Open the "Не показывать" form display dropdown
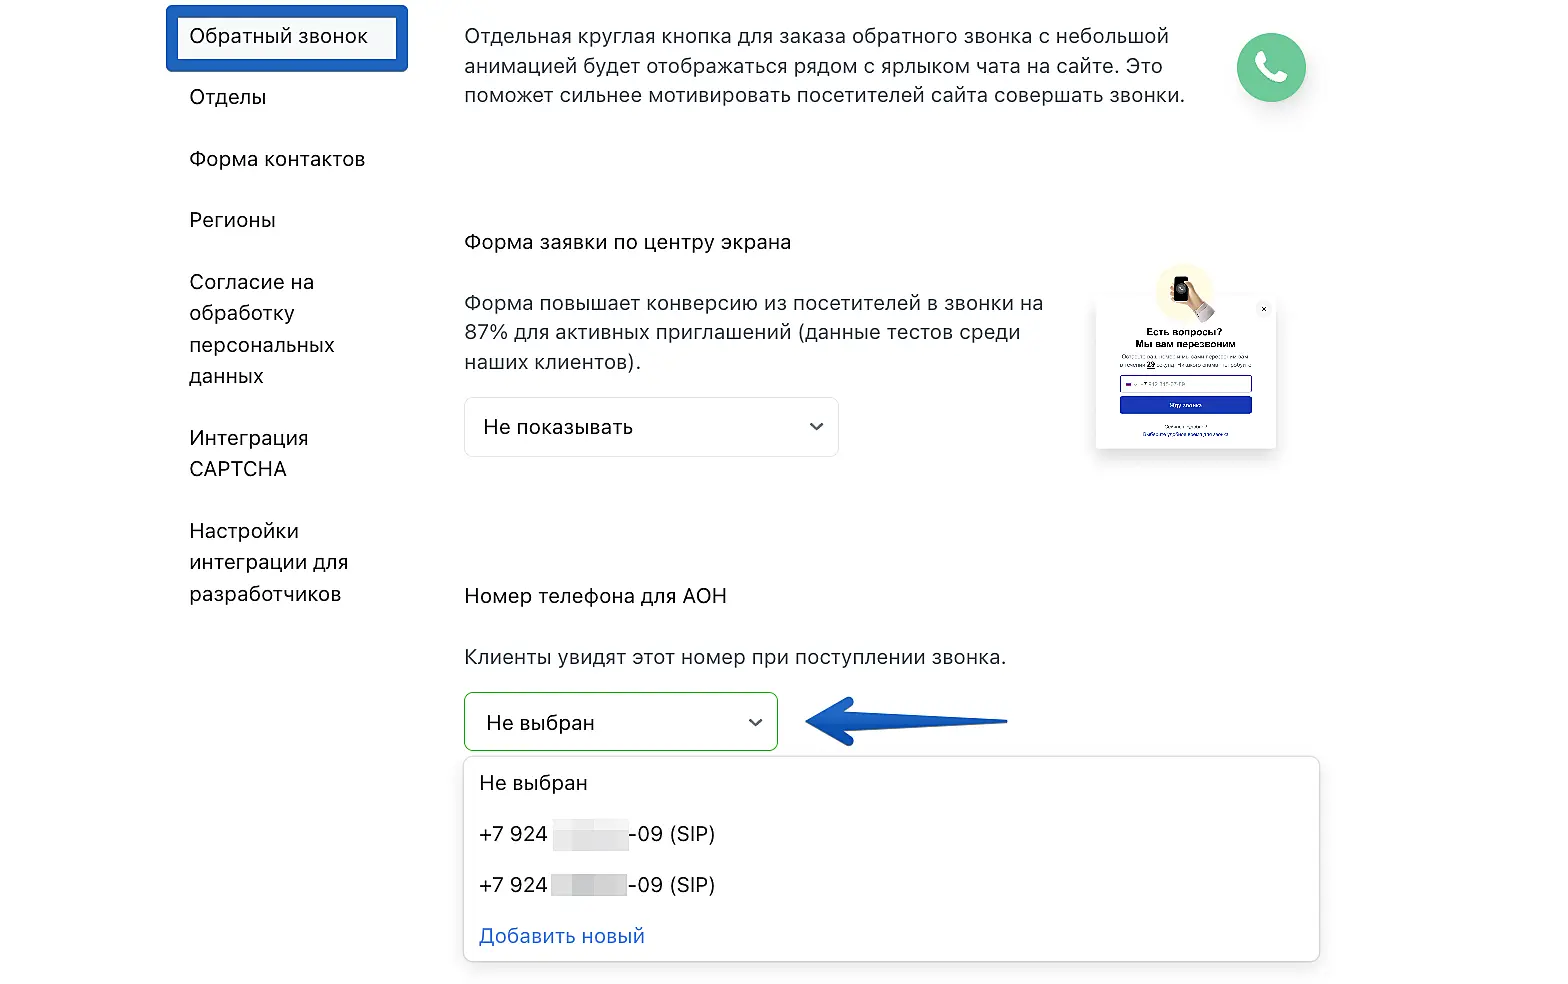1568x984 pixels. (651, 427)
